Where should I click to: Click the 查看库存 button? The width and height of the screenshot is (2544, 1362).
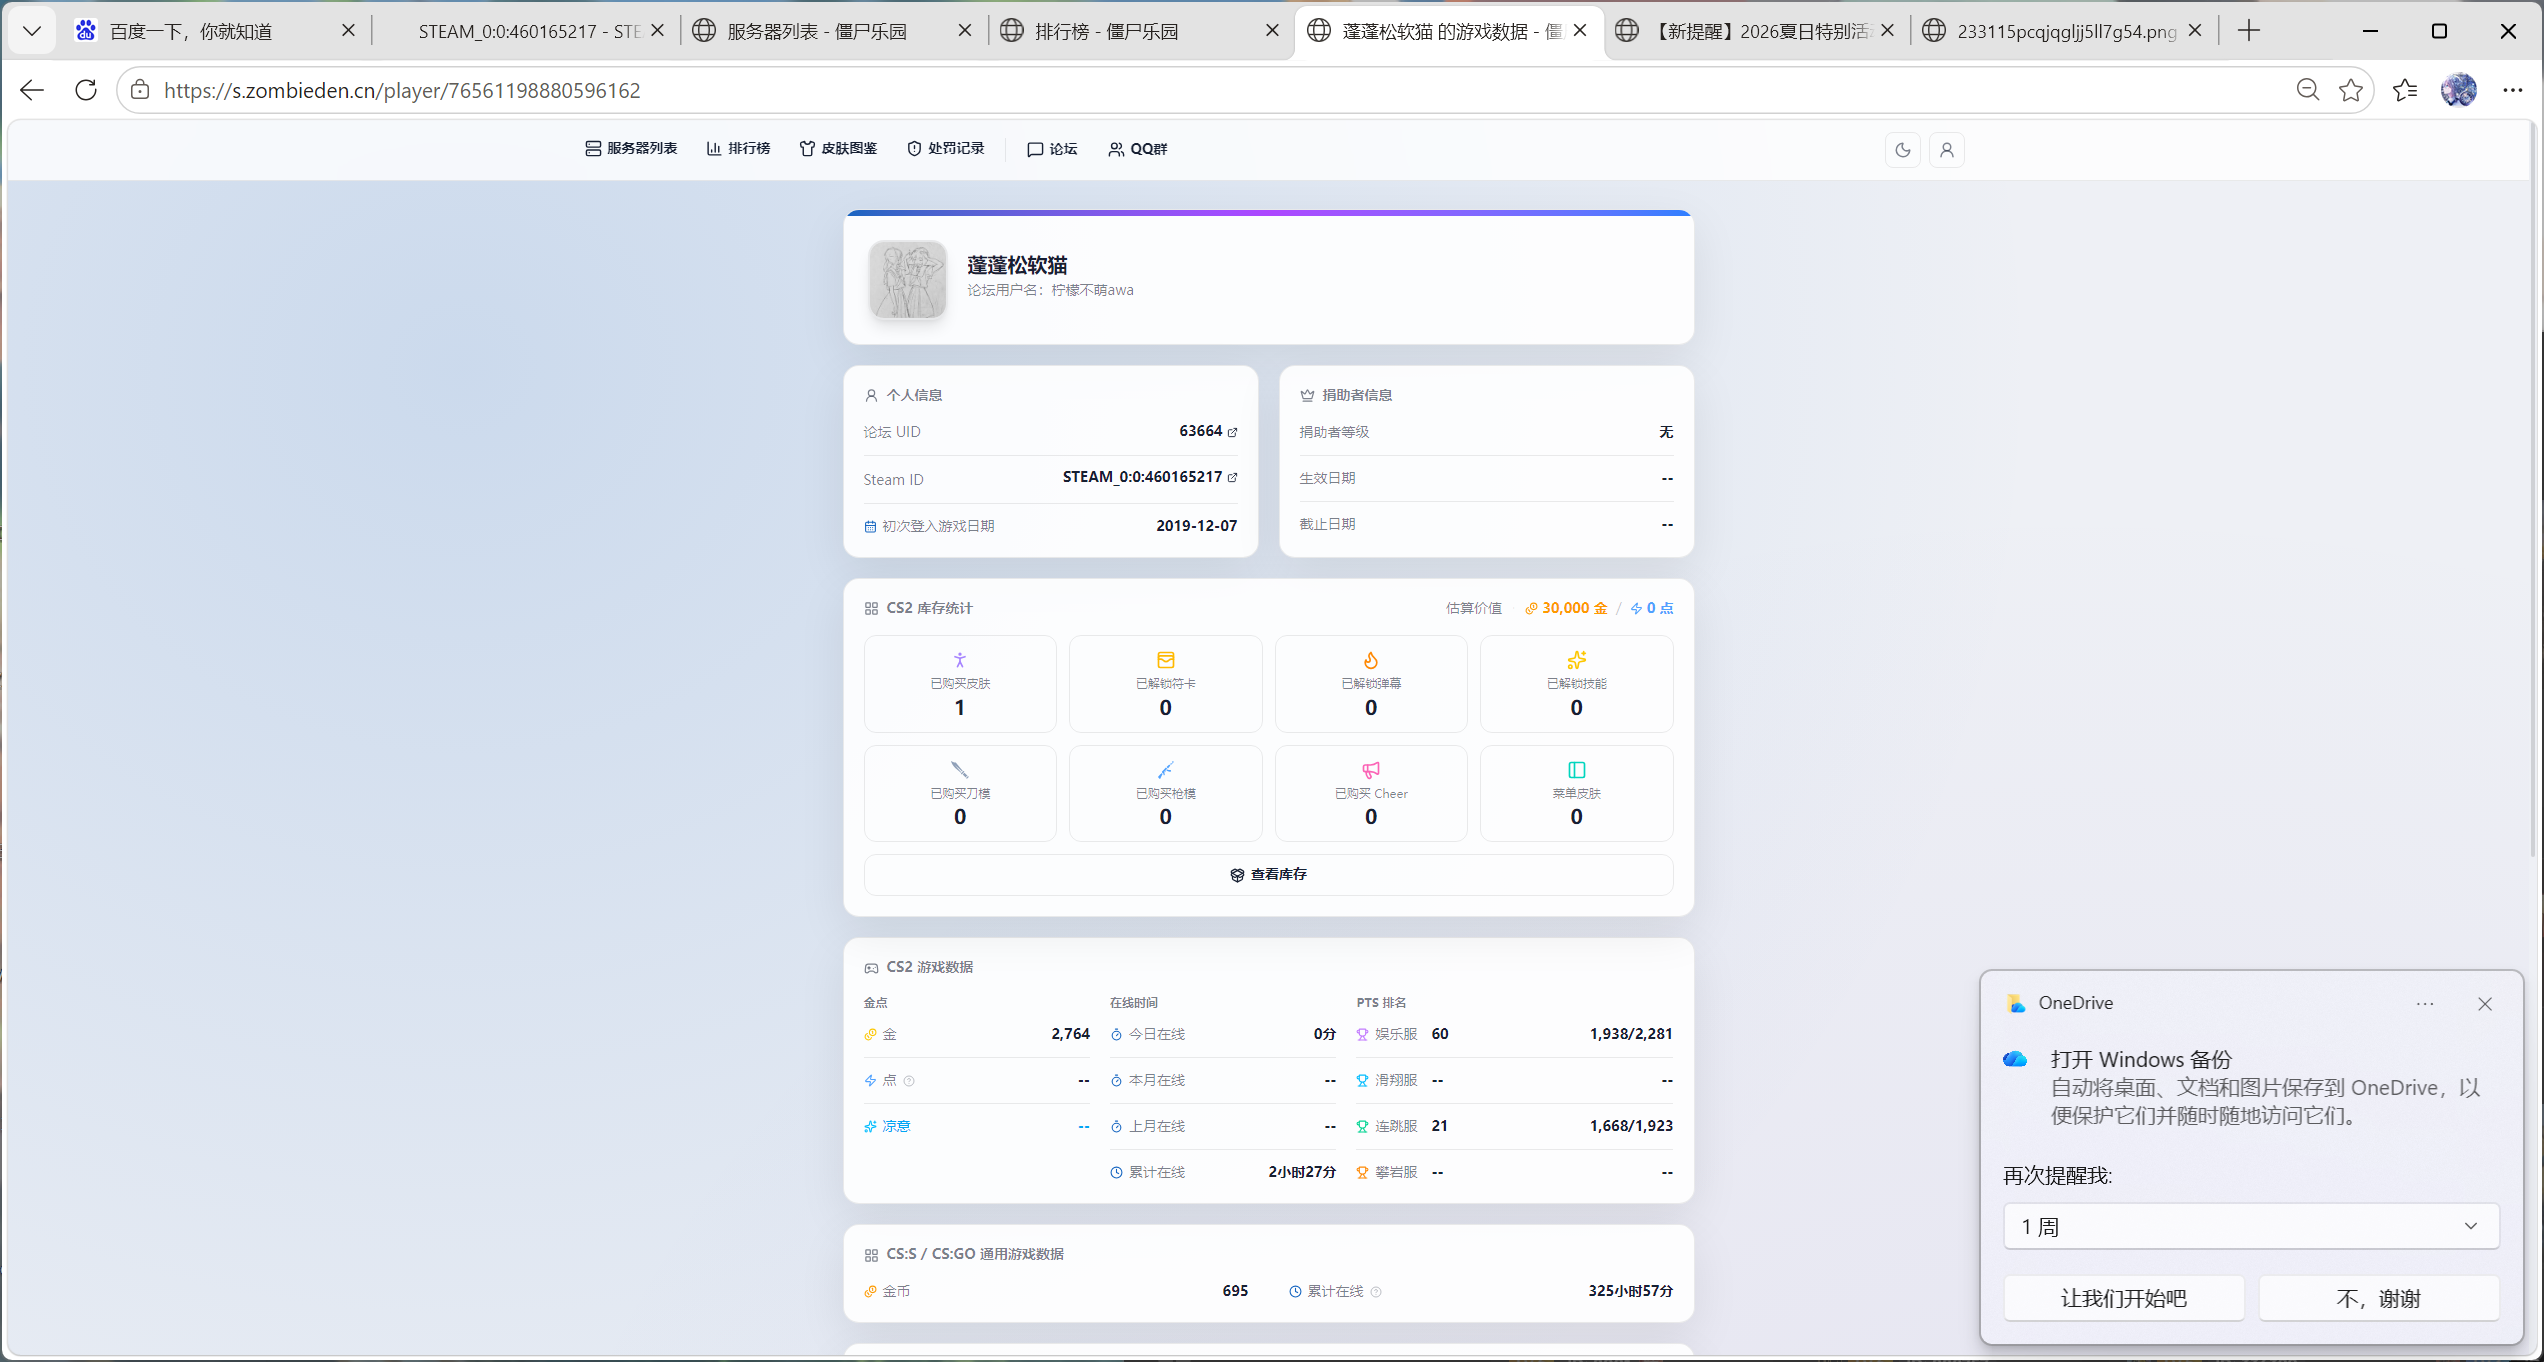(x=1268, y=875)
